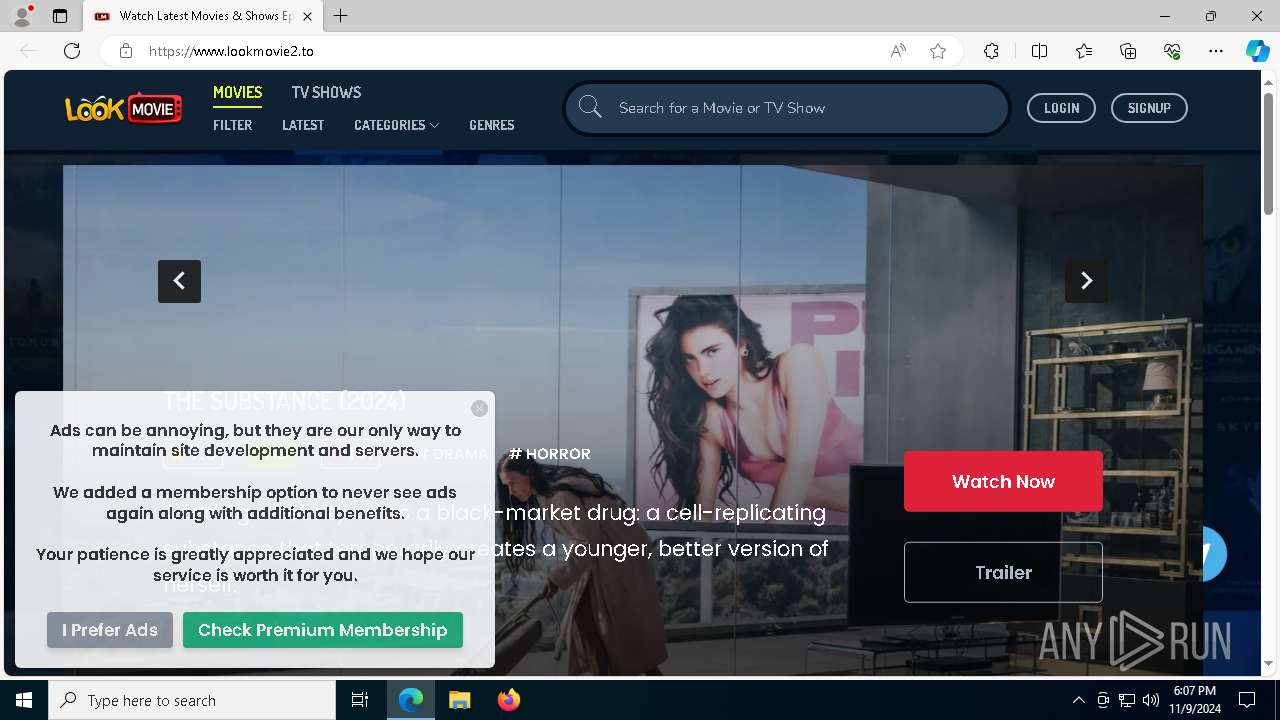This screenshot has height=720, width=1280.
Task: Select the TV SHOWS tab
Action: coord(326,92)
